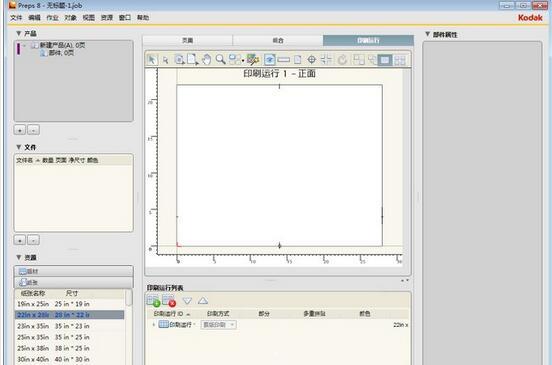Click the ungroup squares icon

click(372, 59)
